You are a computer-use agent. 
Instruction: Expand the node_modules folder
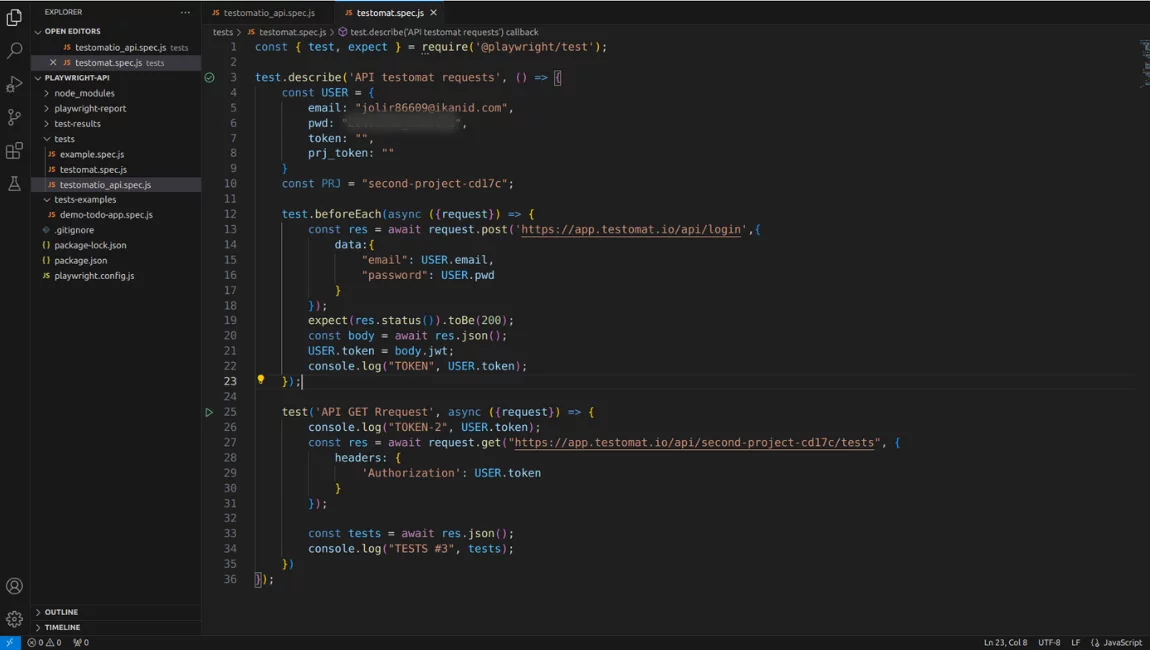point(84,93)
